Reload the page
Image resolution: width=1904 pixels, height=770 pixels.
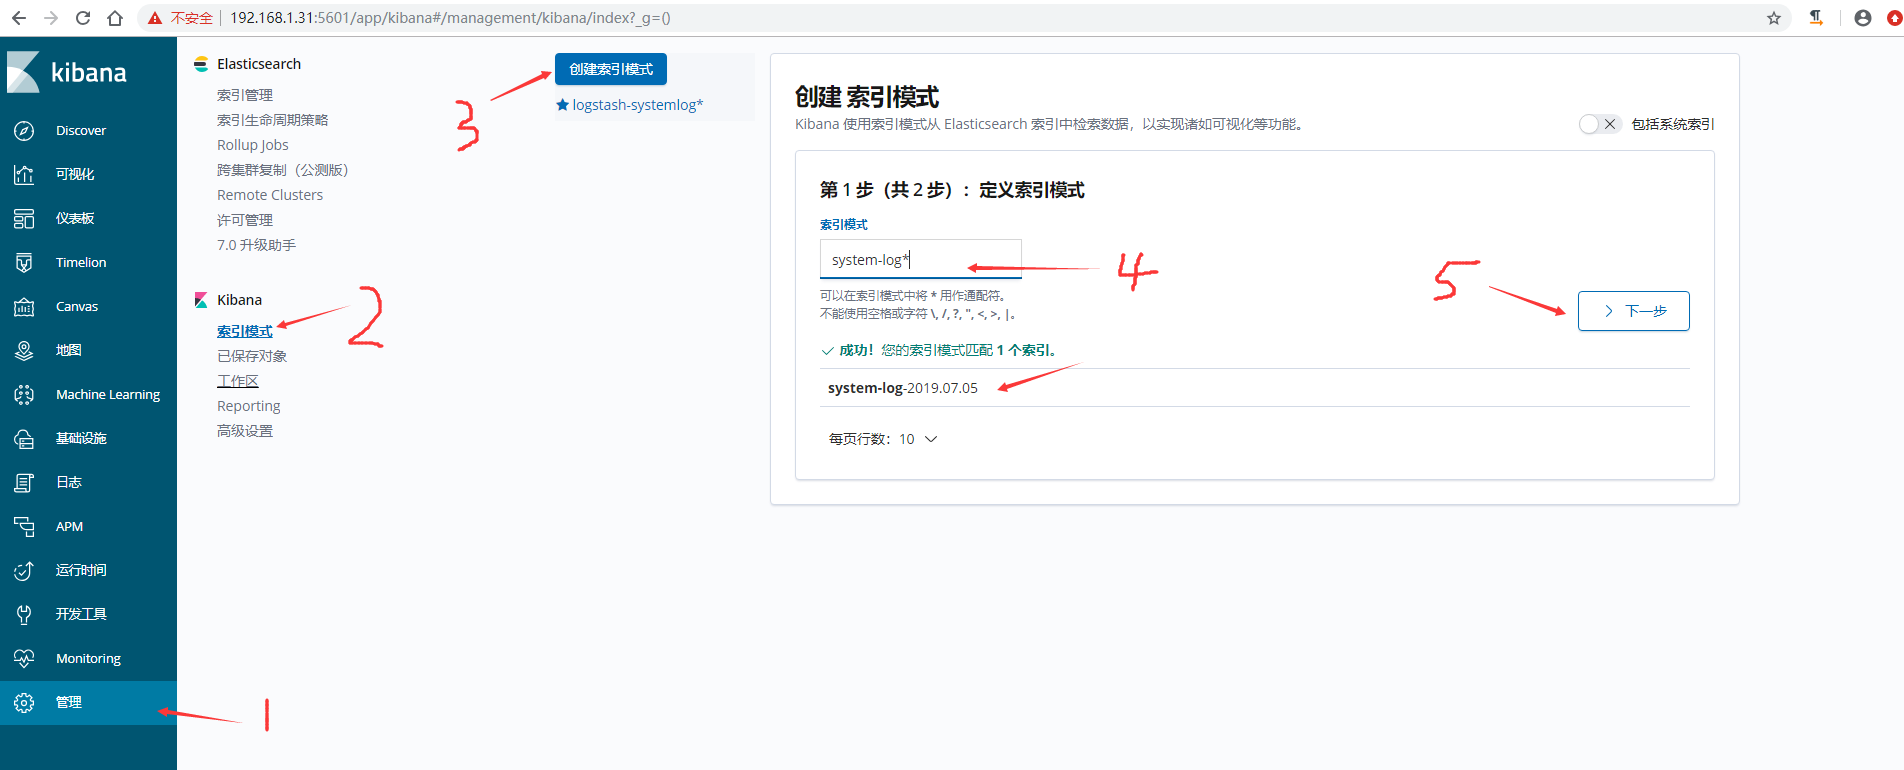[83, 18]
